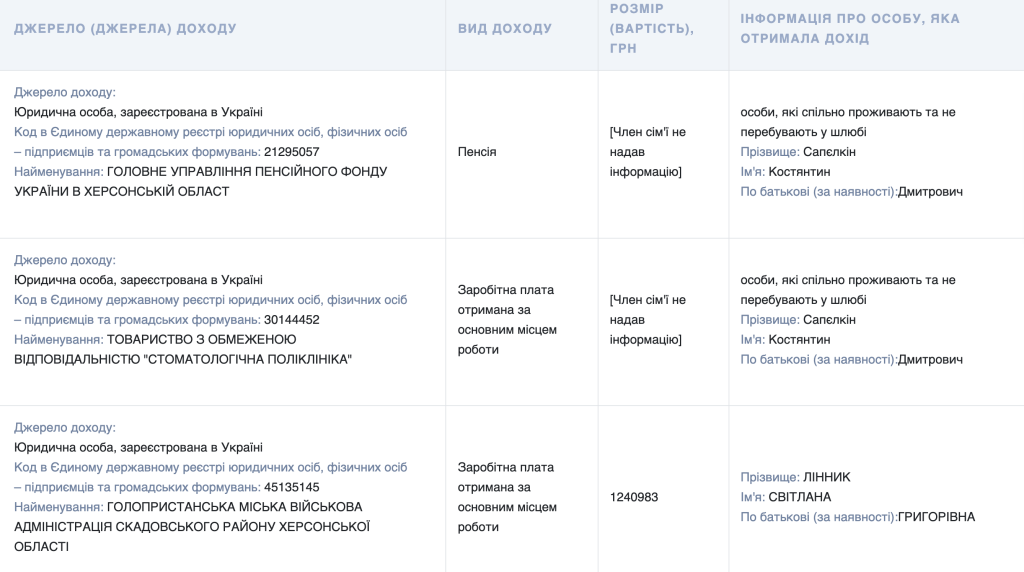1024x572 pixels.
Task: Click 'ГОЛОВНЕ УПРАВЛІННЯ ПЕНСІЙНОГО ФОНДУ' name text
Action: click(x=247, y=172)
